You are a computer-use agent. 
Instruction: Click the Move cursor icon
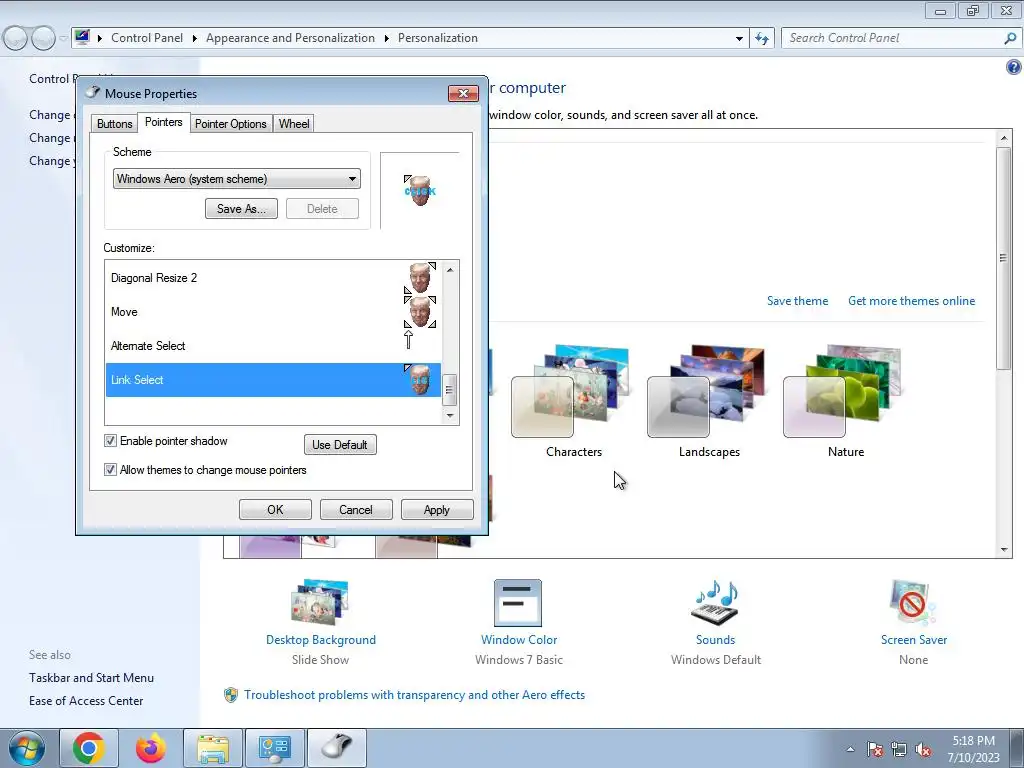click(x=420, y=312)
